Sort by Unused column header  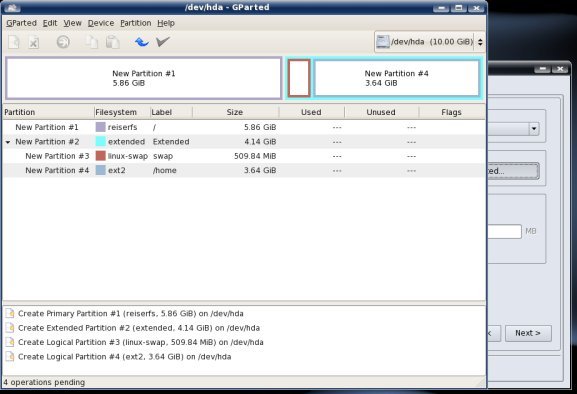(x=382, y=112)
